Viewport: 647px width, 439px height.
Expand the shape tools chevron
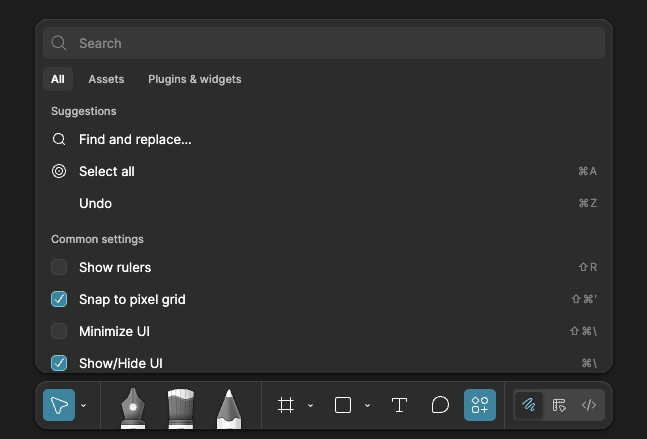pyautogui.click(x=367, y=405)
